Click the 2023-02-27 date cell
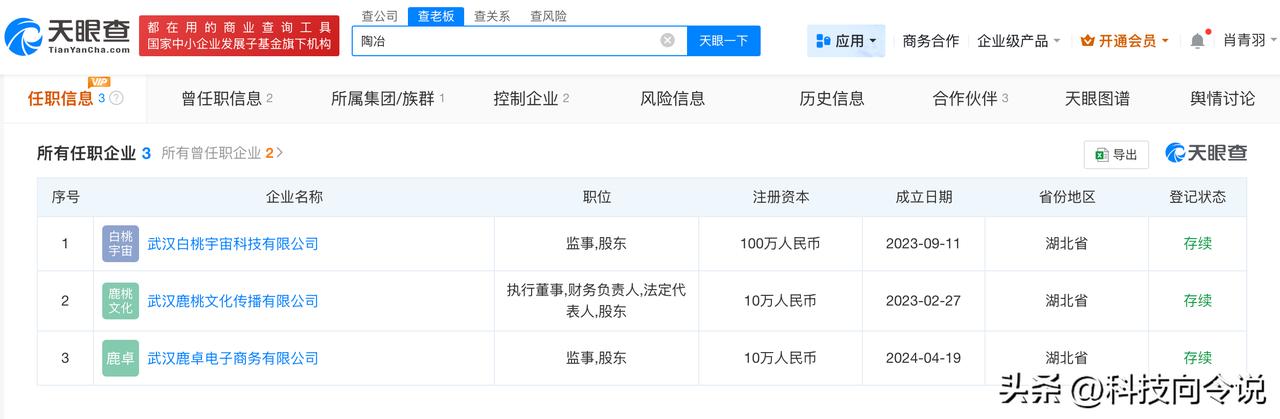The width and height of the screenshot is (1280, 419). (923, 301)
